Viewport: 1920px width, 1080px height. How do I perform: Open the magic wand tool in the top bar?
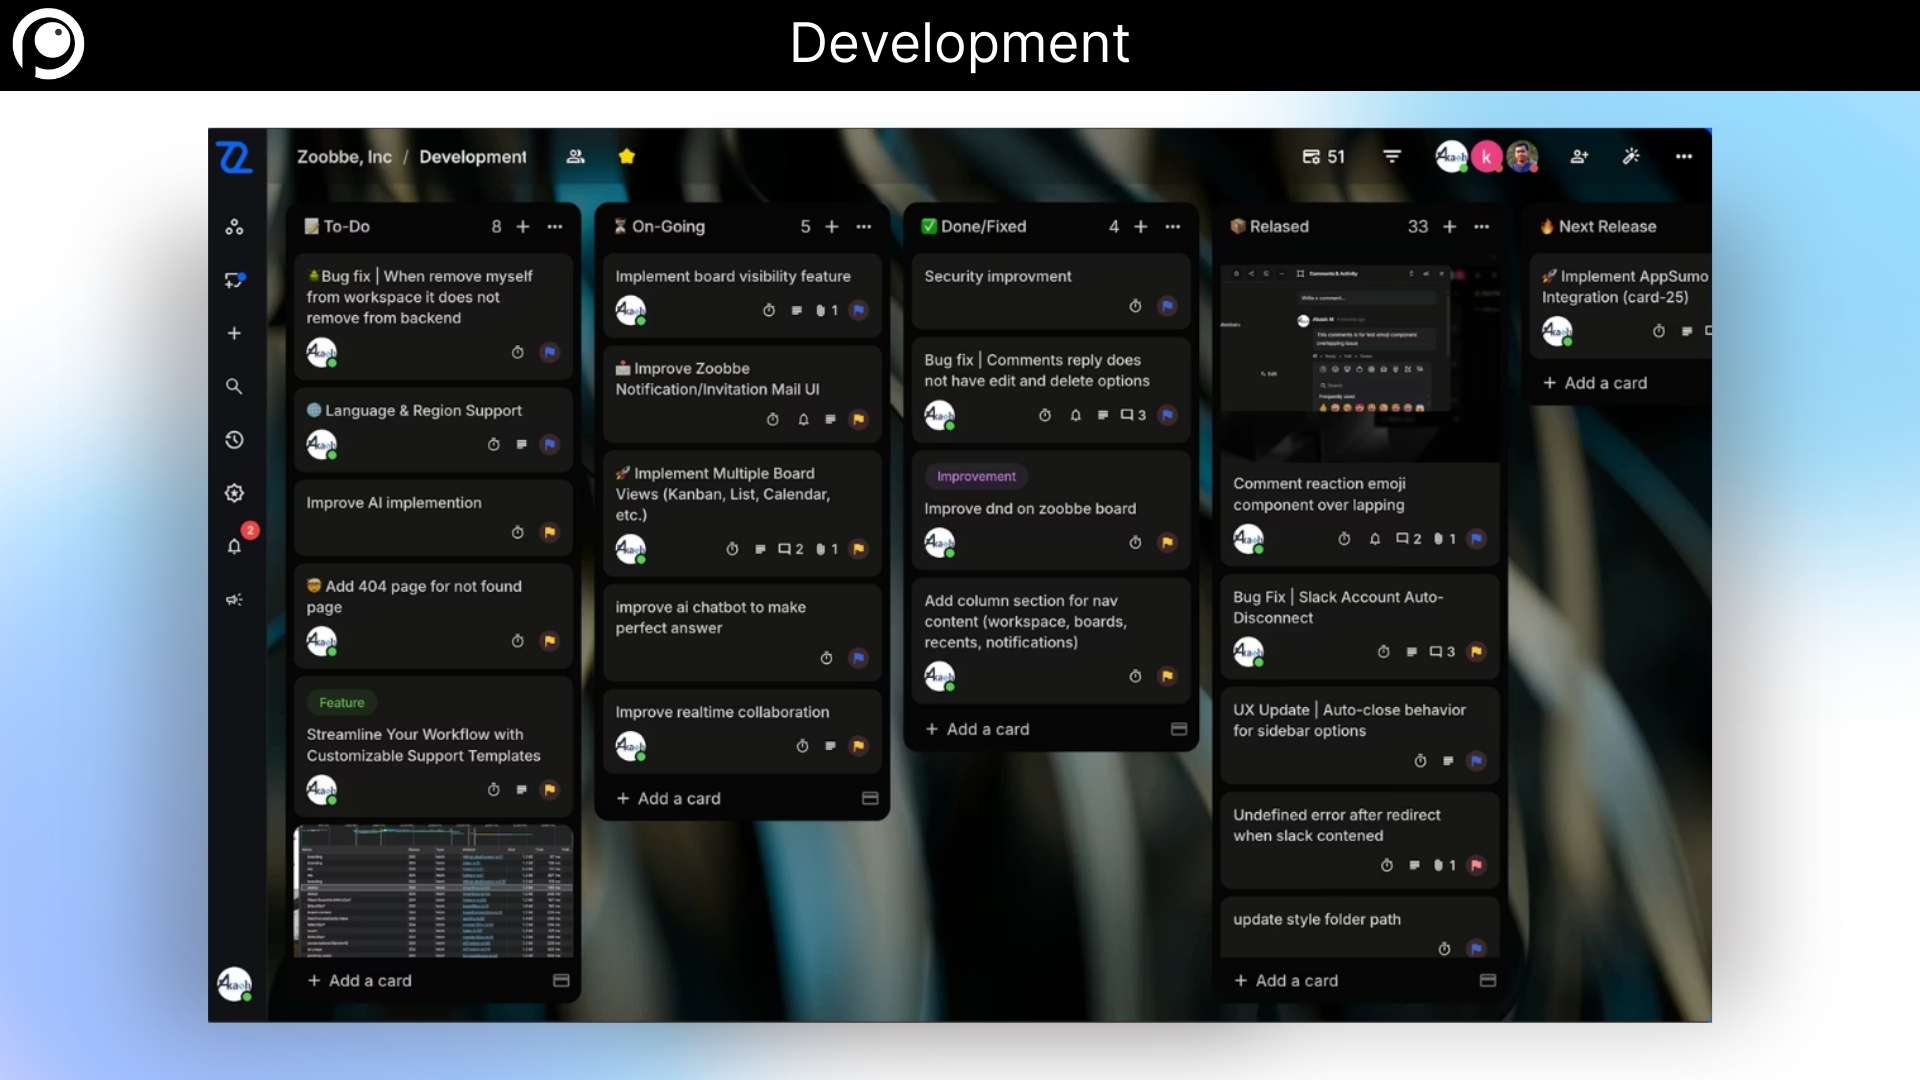coord(1630,156)
